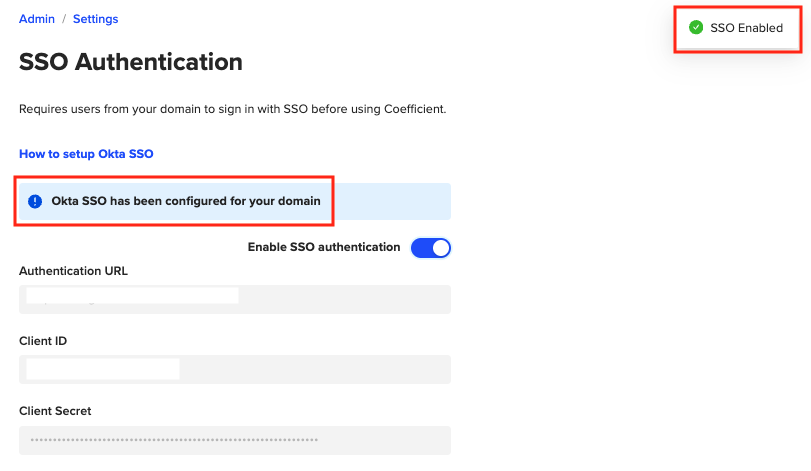The image size is (811, 471).
Task: Focus the Authentication URL input field
Action: (x=235, y=299)
